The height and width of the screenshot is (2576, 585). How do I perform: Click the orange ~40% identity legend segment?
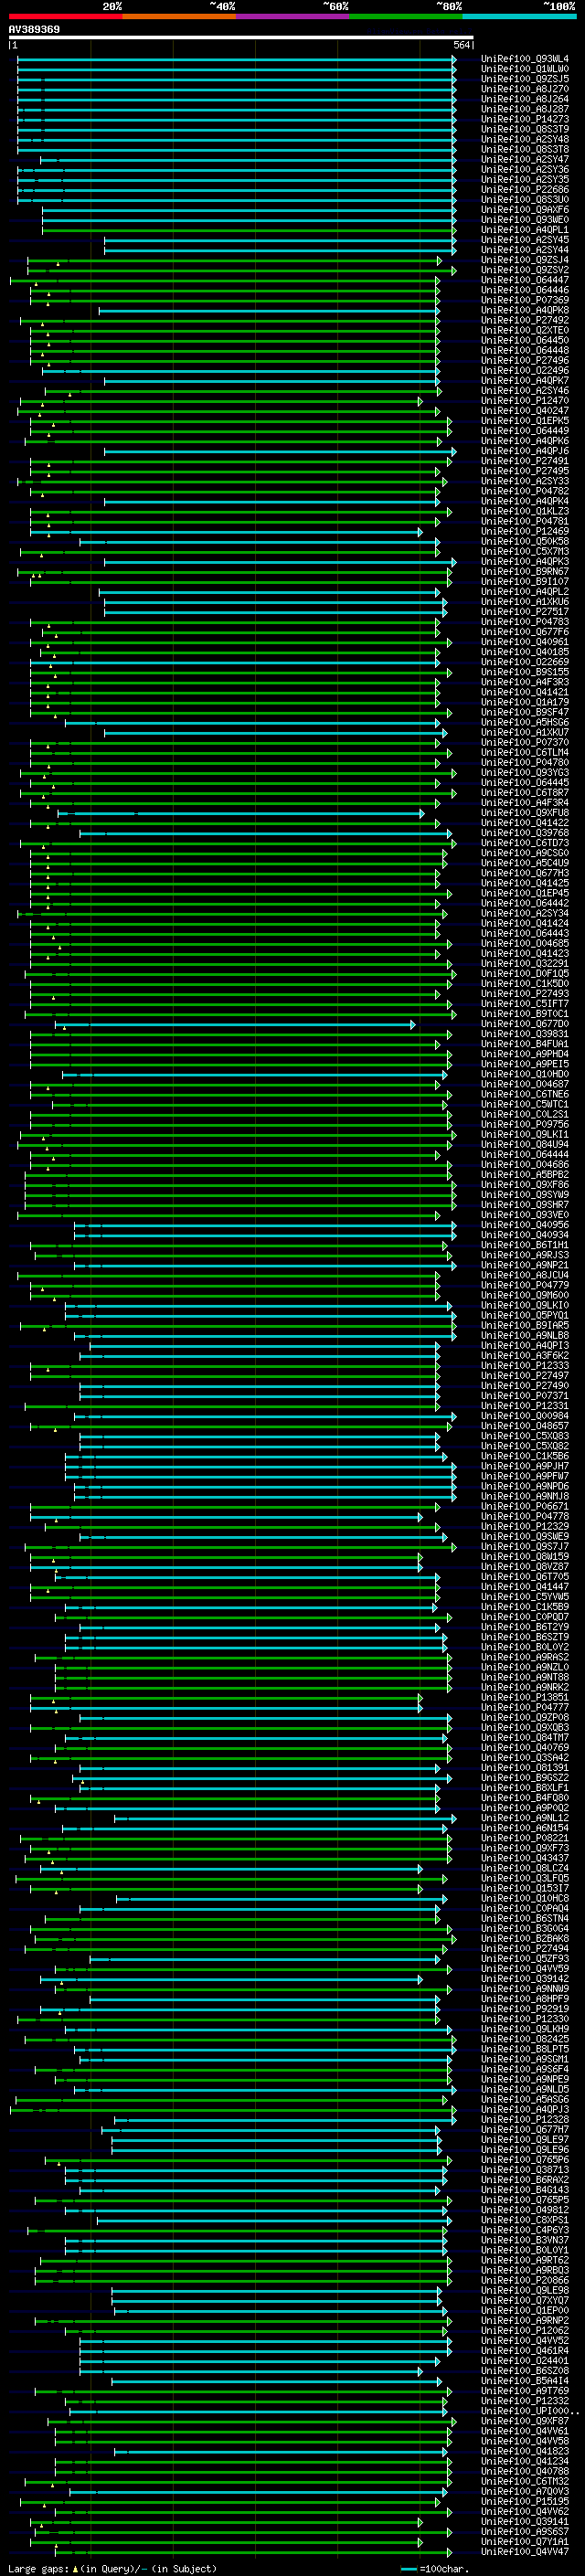179,16
